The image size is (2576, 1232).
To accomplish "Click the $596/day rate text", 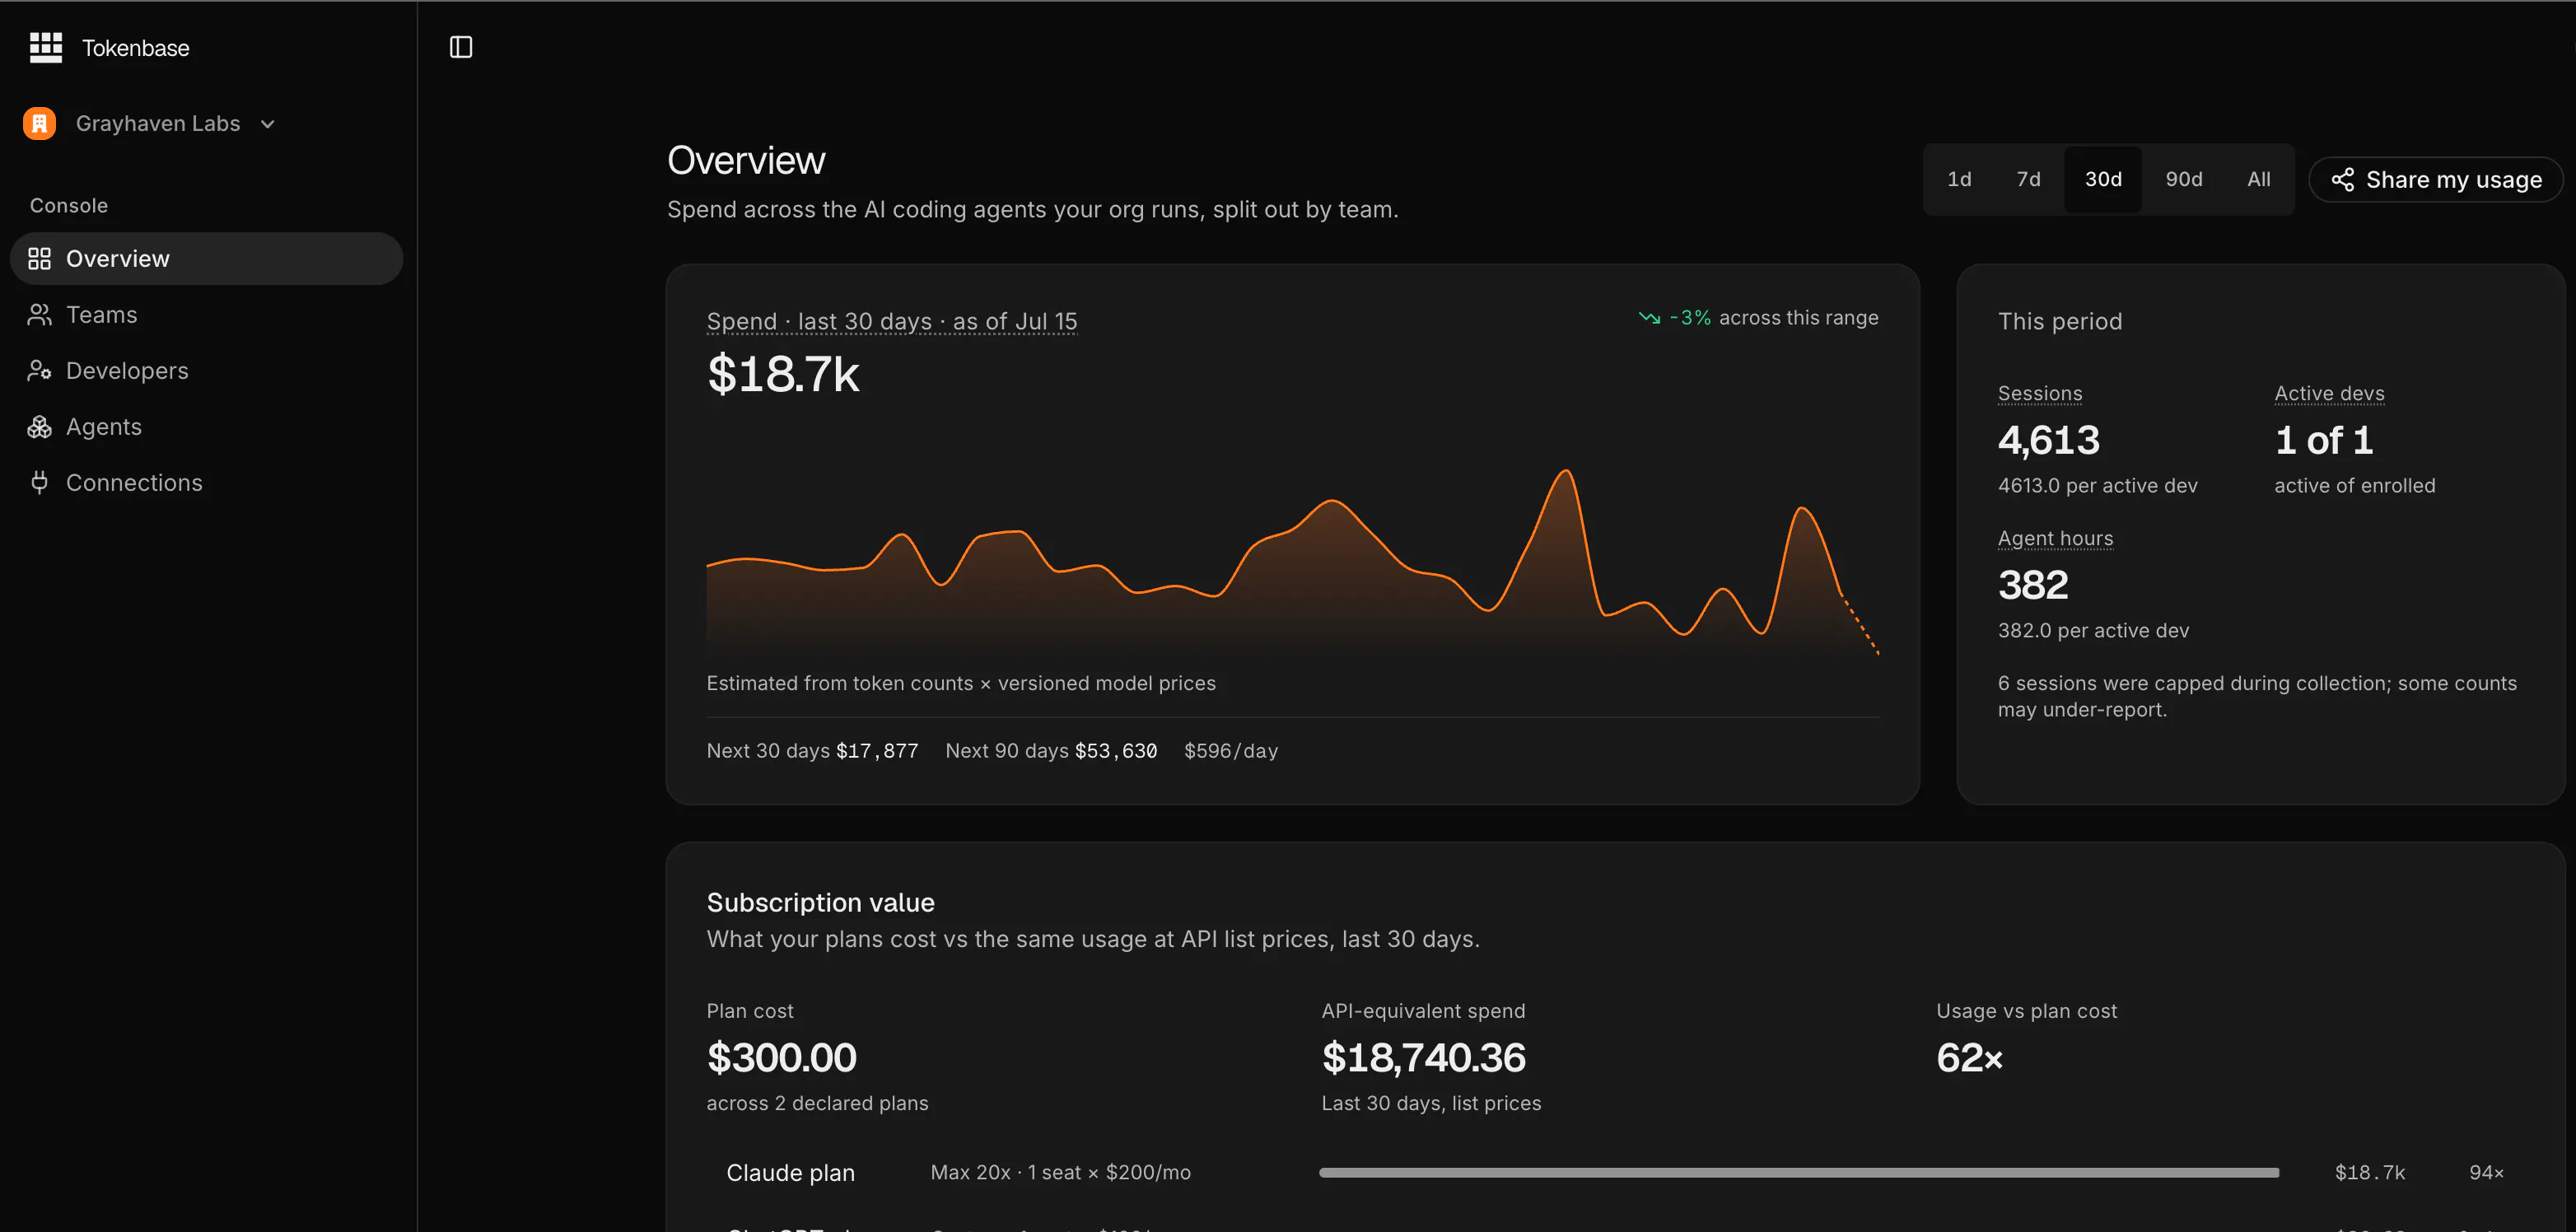I will tap(1231, 751).
